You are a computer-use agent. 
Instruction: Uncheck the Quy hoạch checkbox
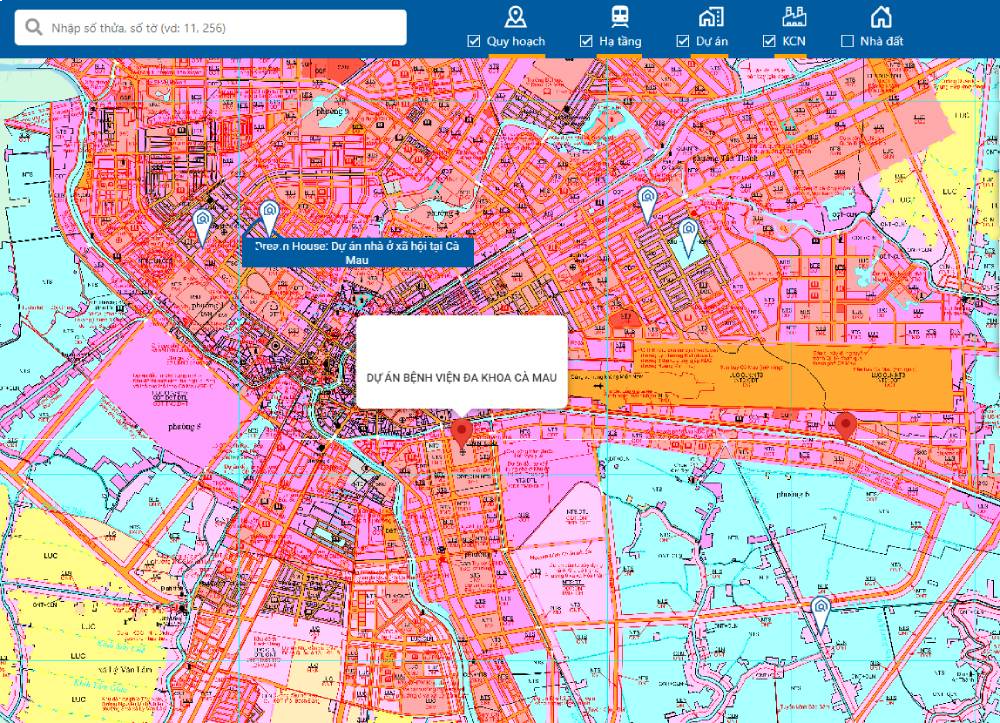point(474,41)
